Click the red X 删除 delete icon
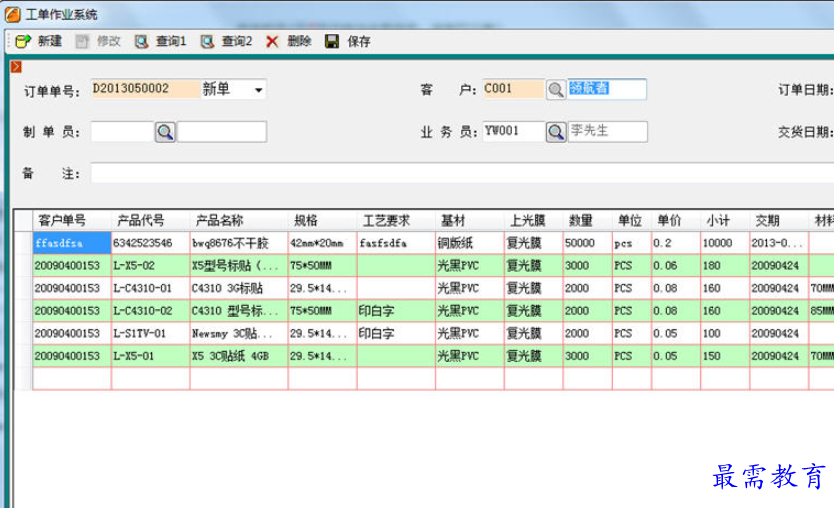Screen dimensions: 834x508 (272, 41)
